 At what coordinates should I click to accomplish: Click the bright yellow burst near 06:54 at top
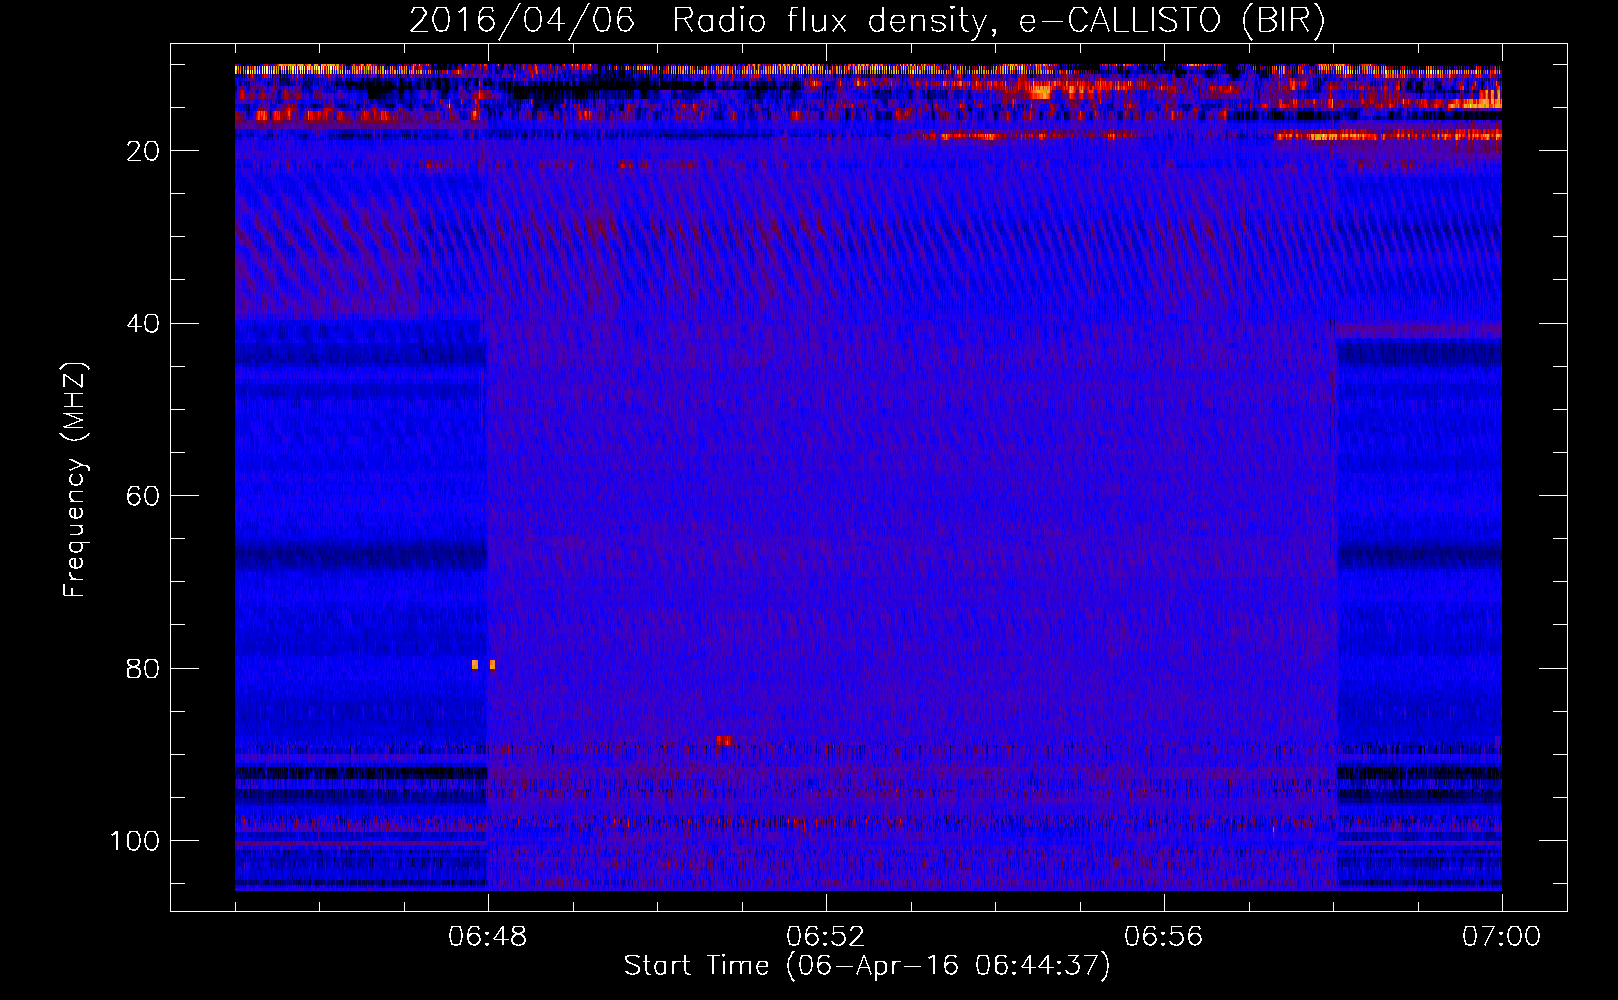click(x=1040, y=92)
